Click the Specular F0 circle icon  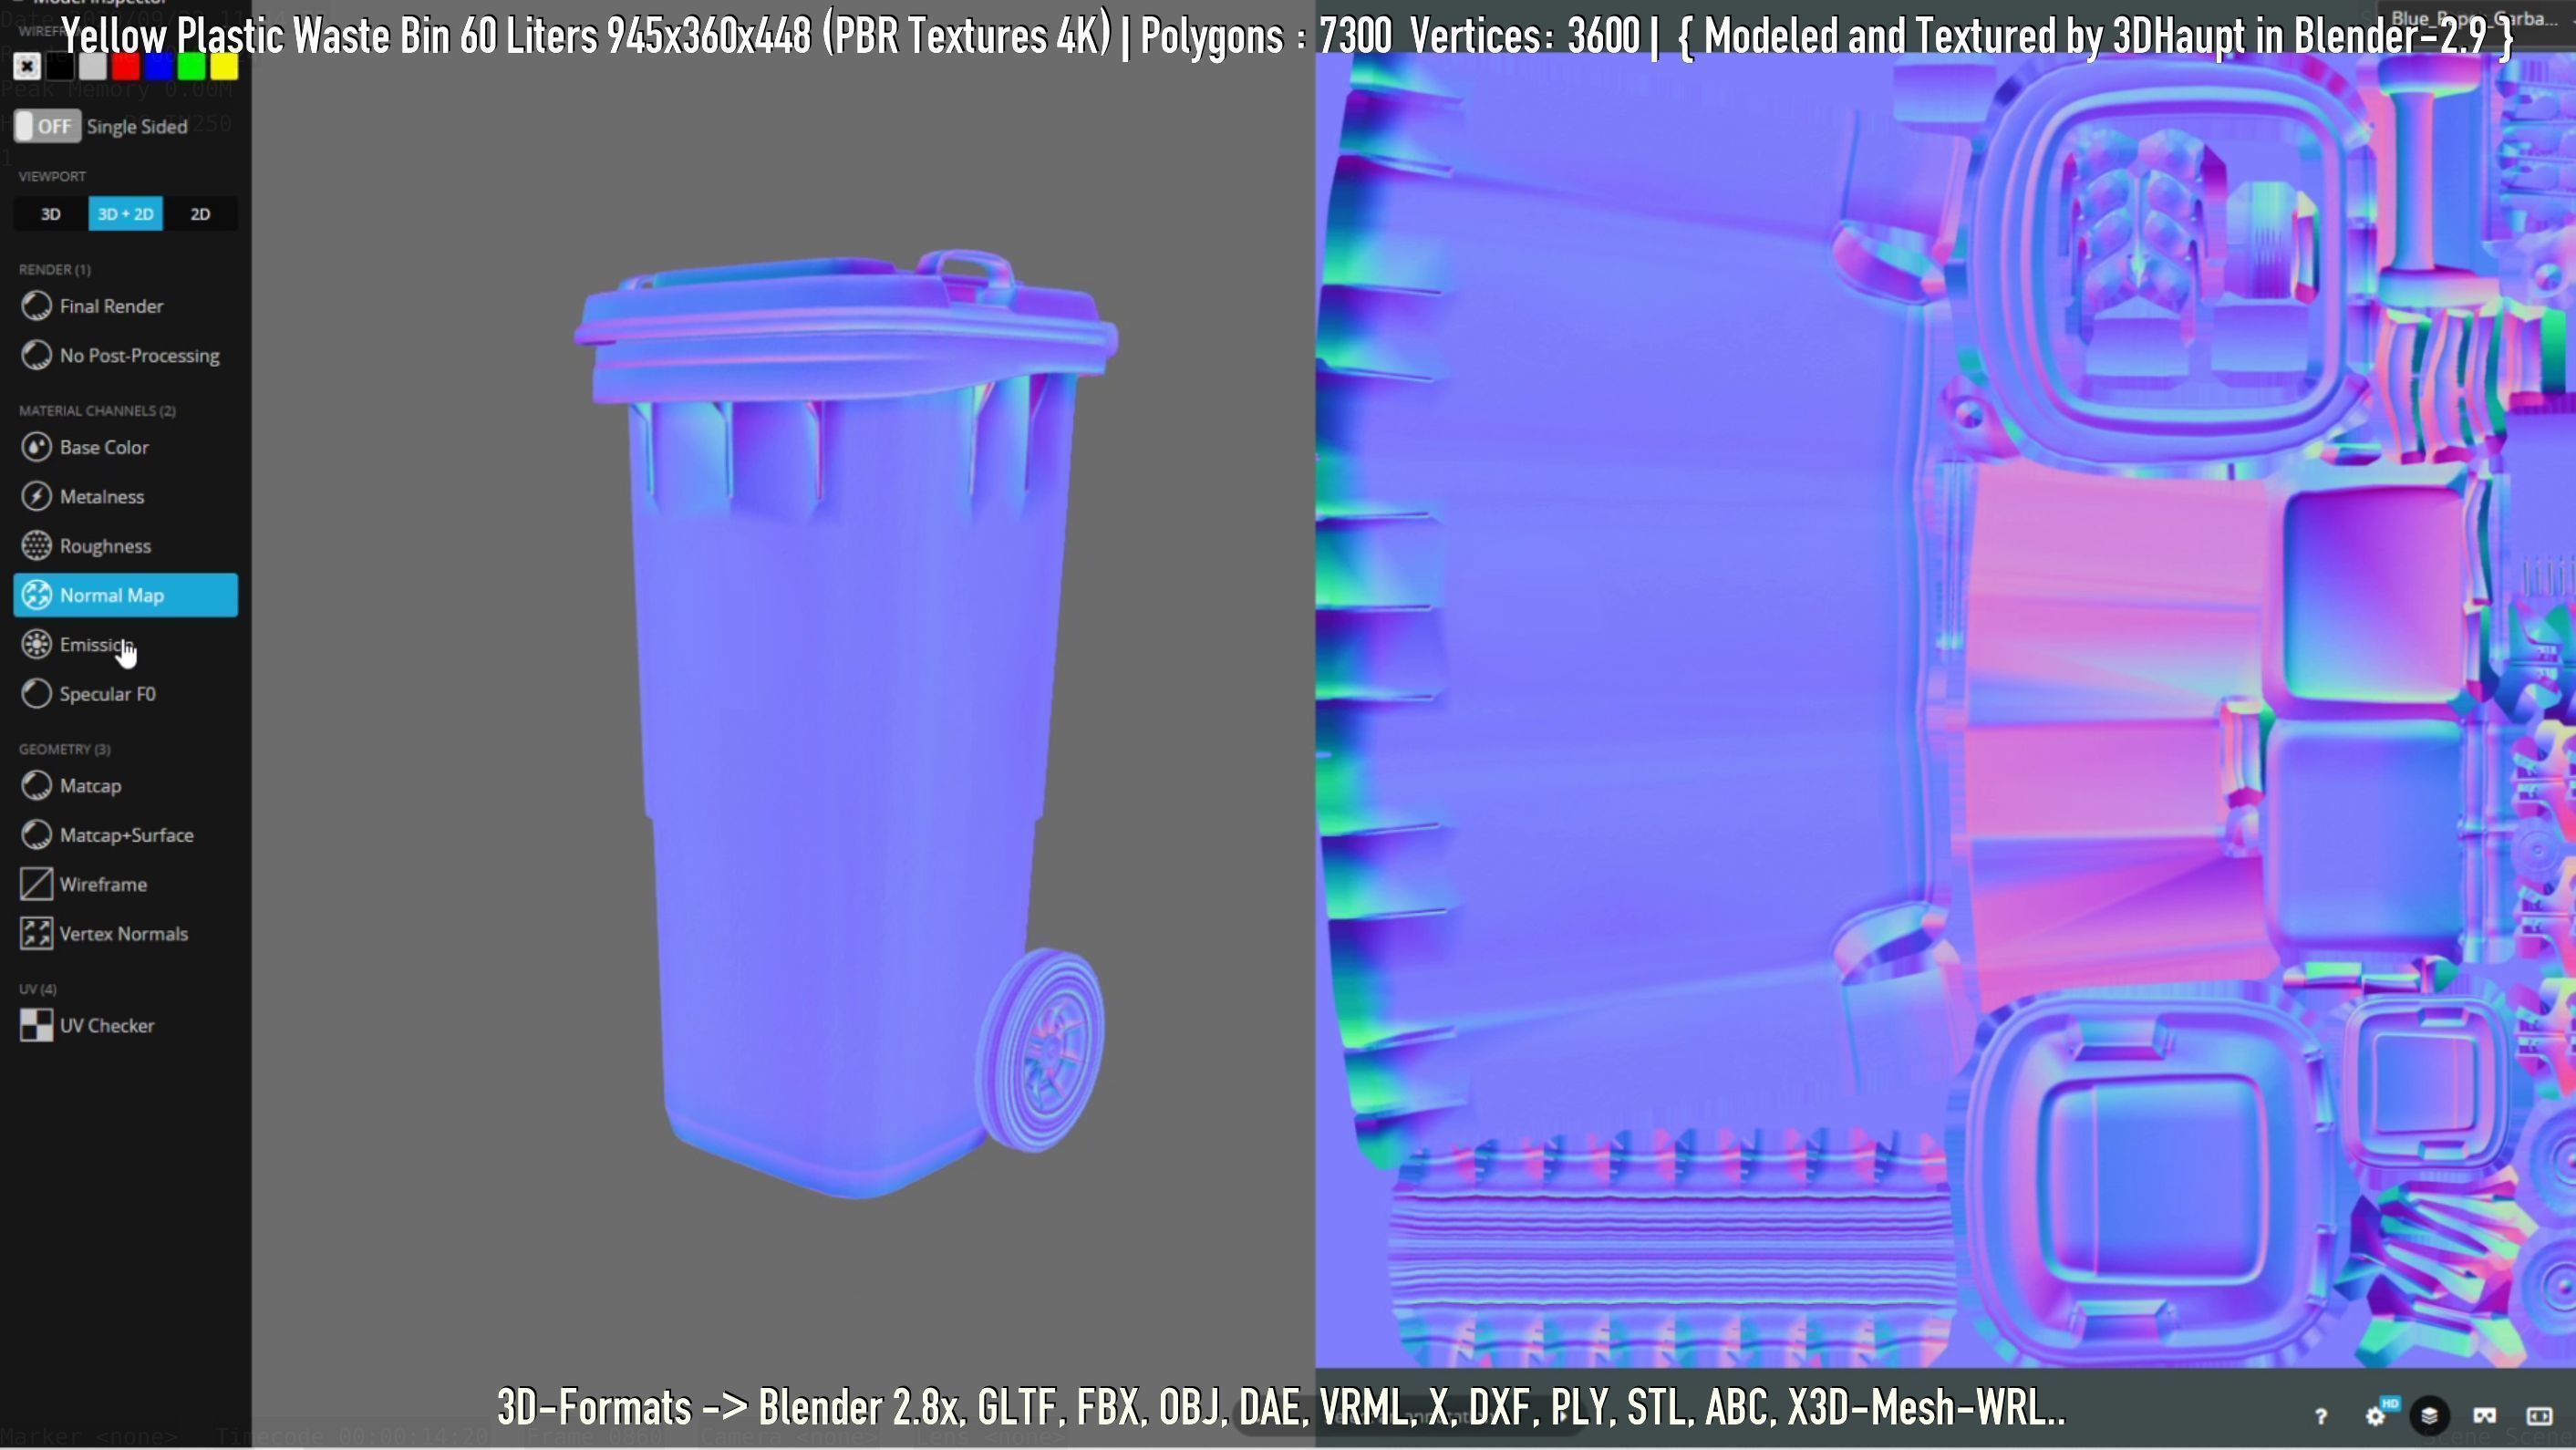pos(37,694)
